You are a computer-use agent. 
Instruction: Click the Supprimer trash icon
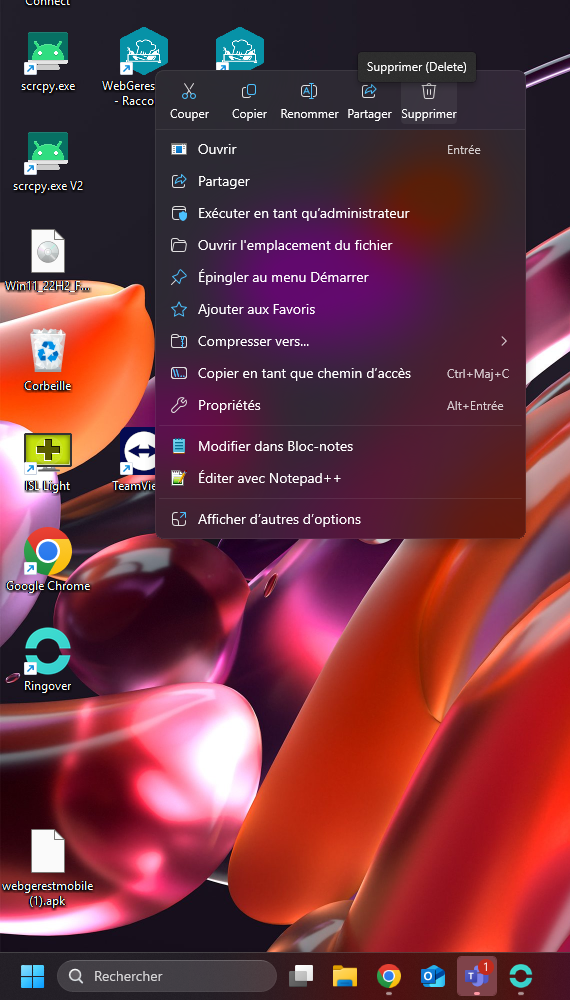[428, 91]
